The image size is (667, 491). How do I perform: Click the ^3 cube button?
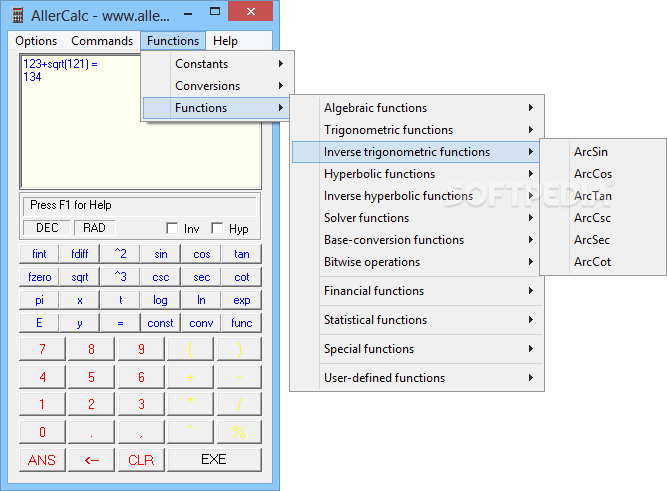[x=120, y=277]
